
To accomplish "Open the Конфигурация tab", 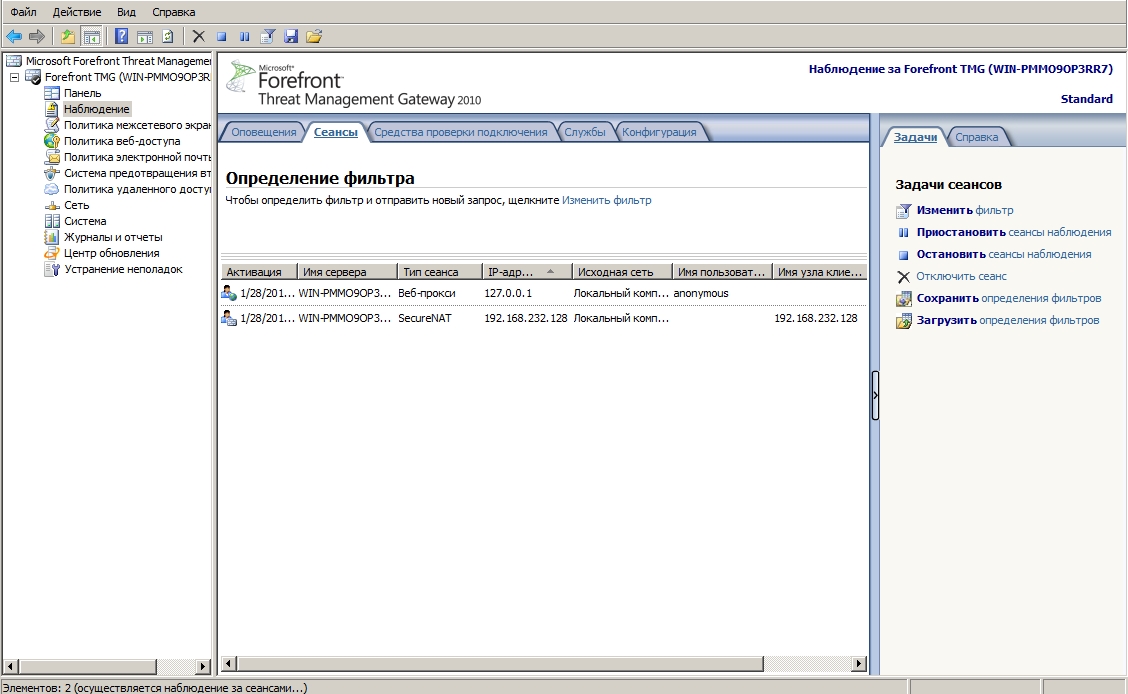I will [x=659, y=132].
